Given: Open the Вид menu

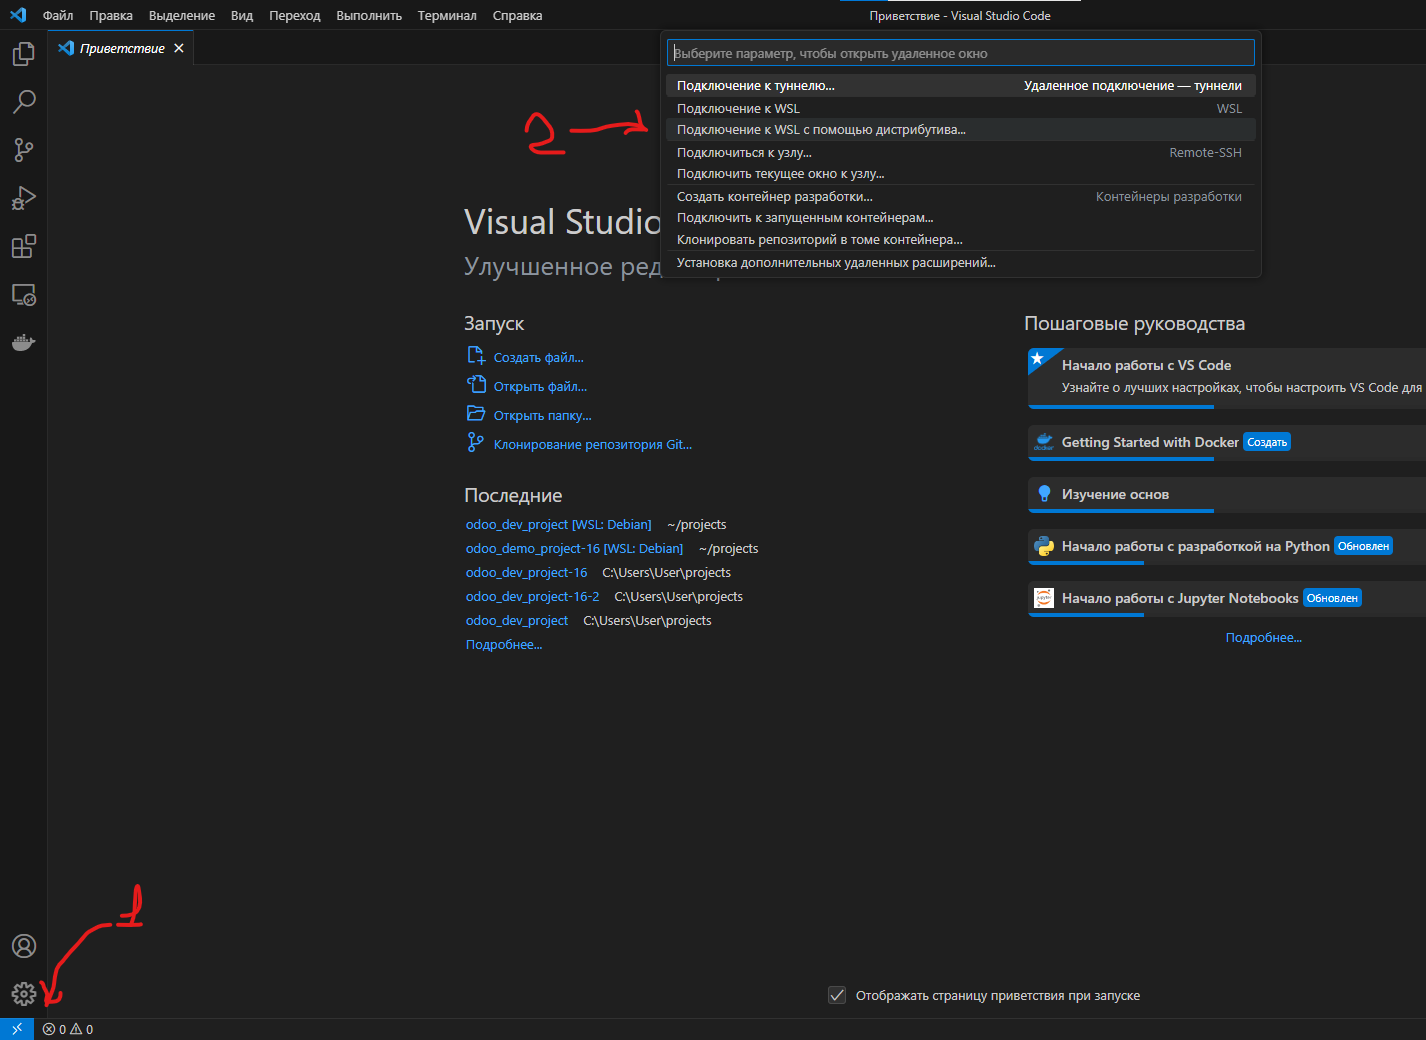Looking at the screenshot, I should [242, 15].
